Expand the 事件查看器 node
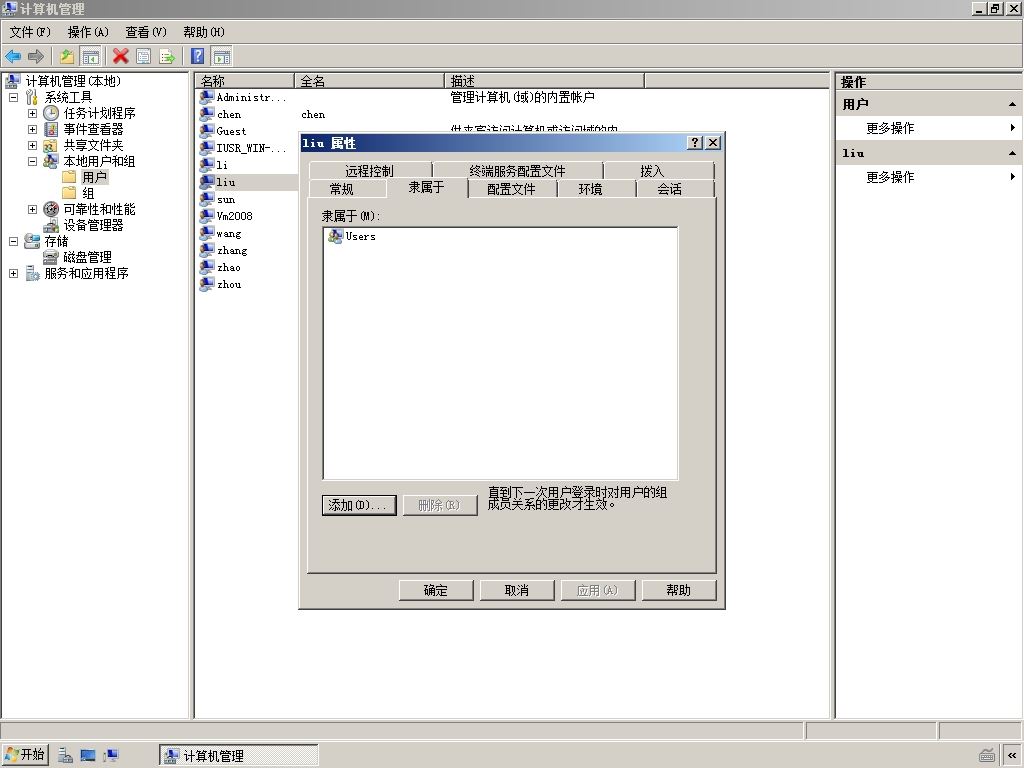The image size is (1024, 768). pyautogui.click(x=32, y=129)
